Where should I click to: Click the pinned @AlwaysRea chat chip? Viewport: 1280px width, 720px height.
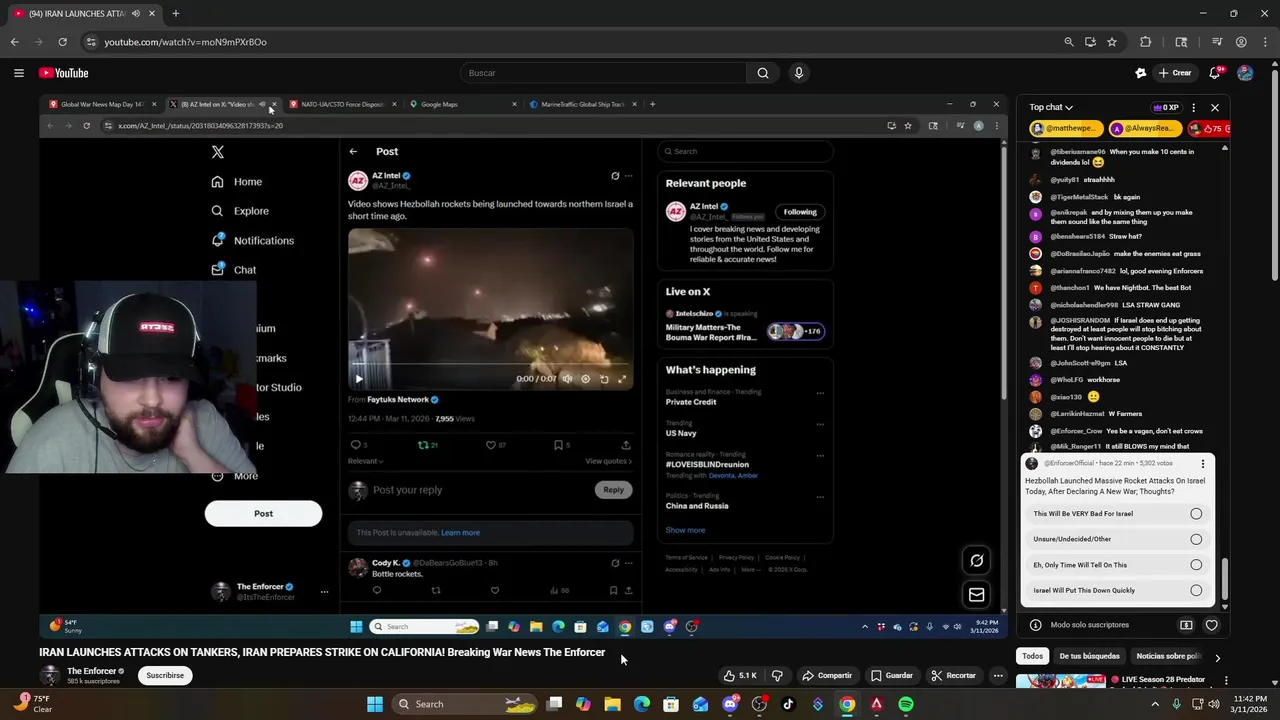pyautogui.click(x=1146, y=129)
